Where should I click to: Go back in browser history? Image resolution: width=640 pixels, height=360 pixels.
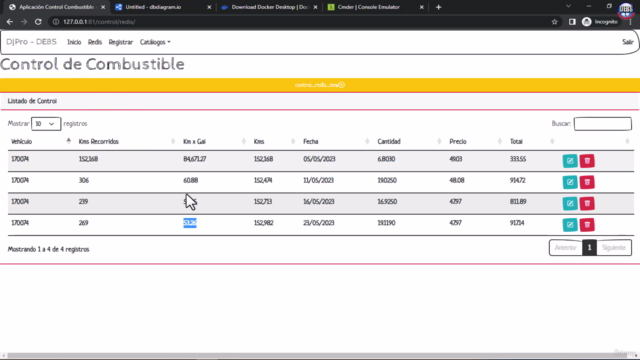pos(10,22)
